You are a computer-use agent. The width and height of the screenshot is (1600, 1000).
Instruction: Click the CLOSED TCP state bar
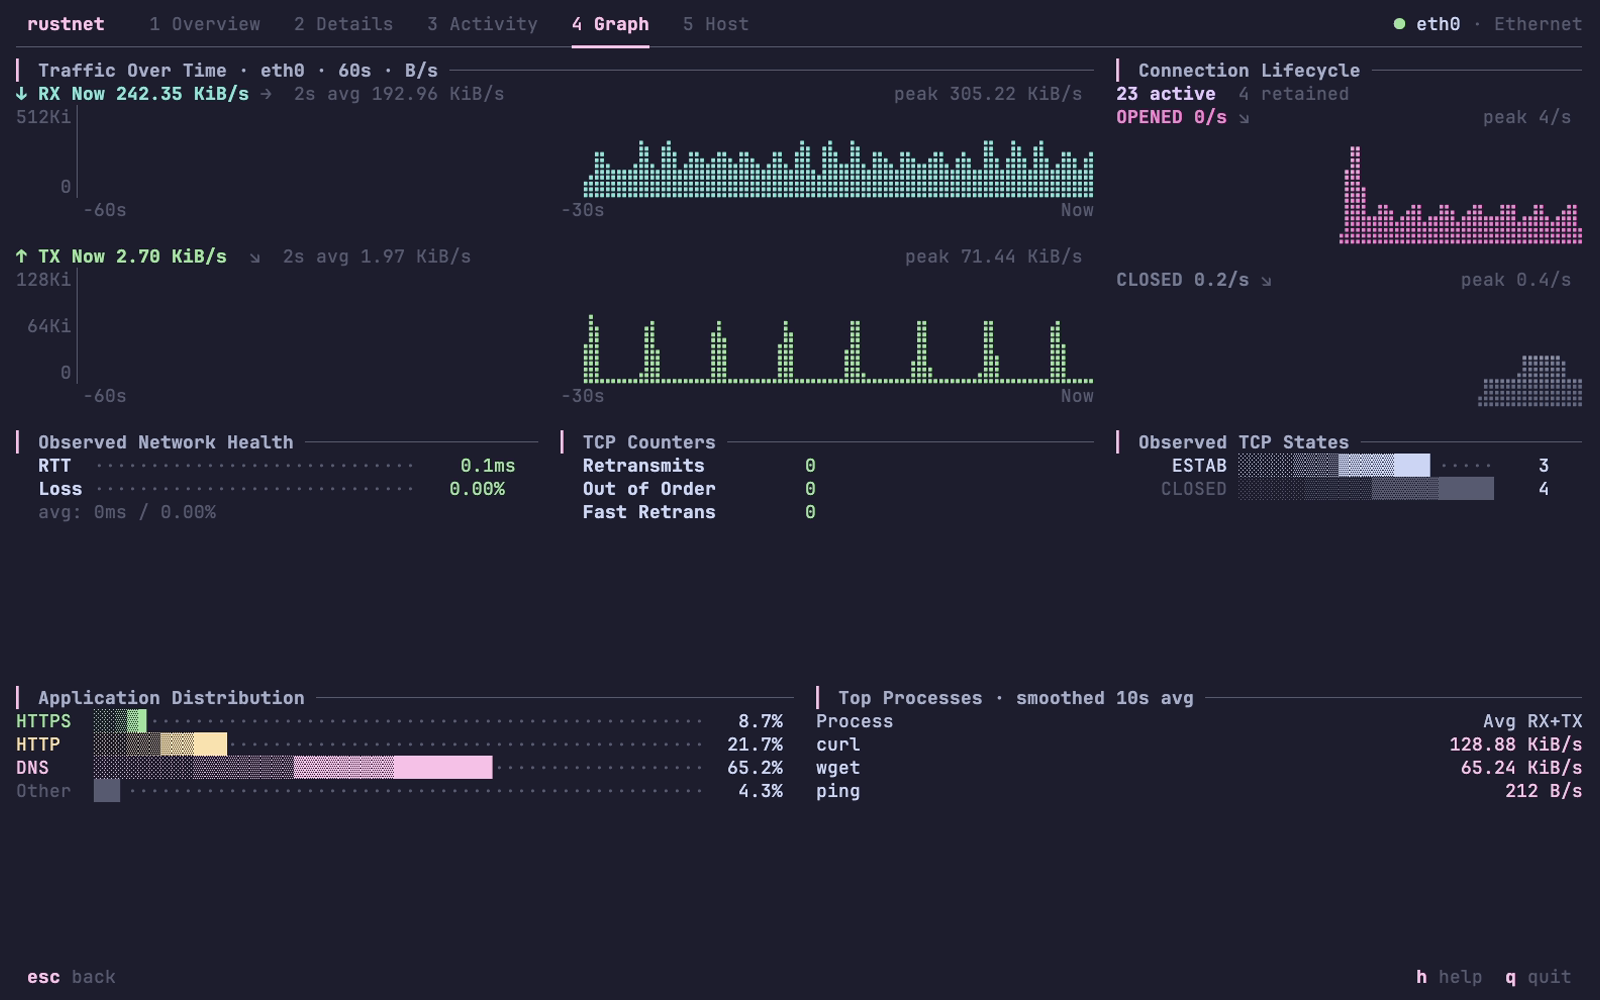[1366, 489]
